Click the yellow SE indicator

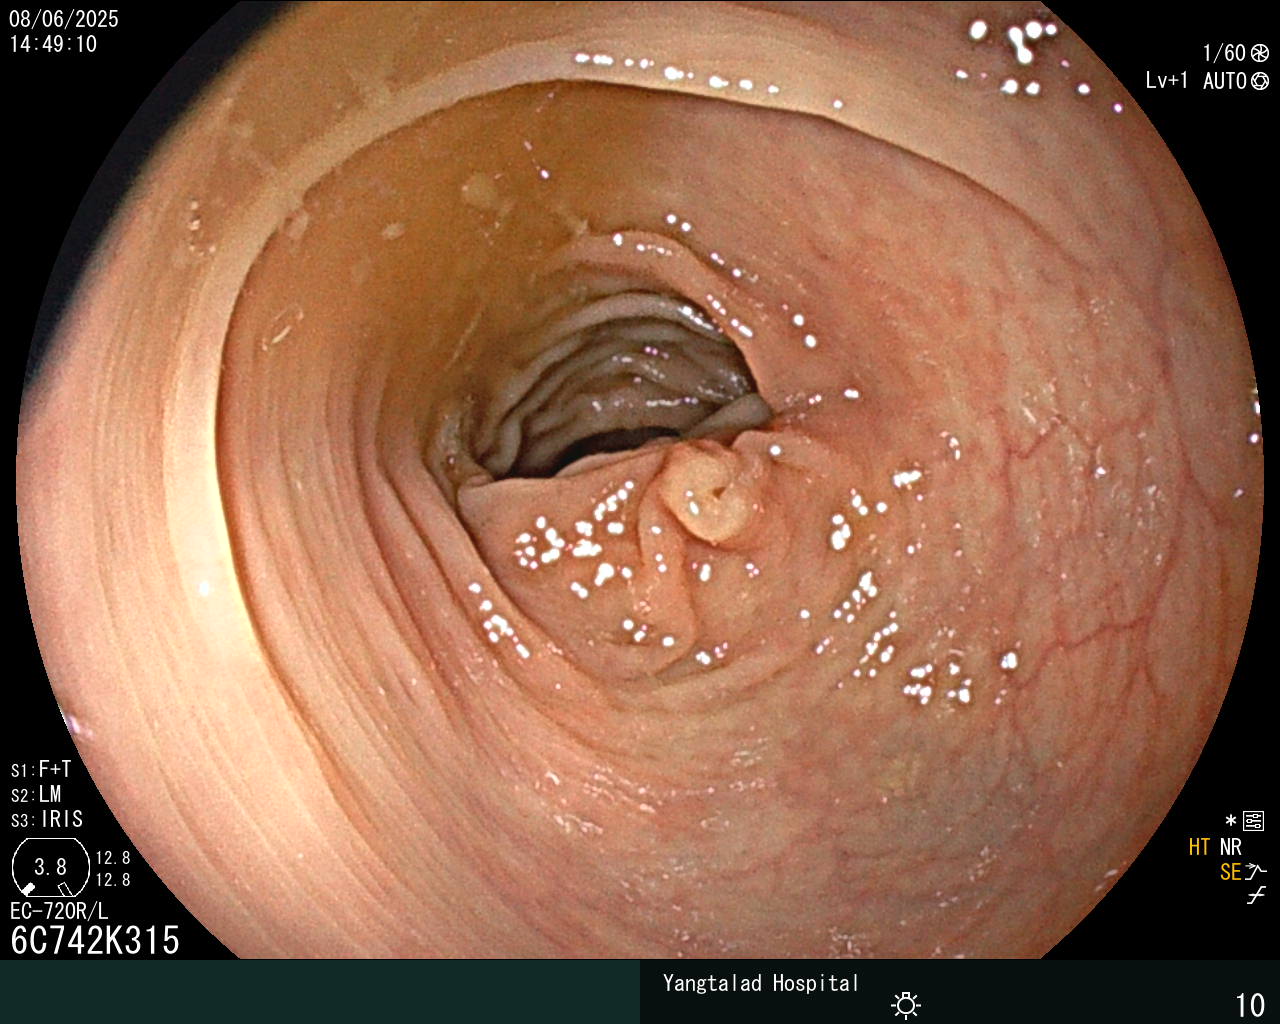point(1231,872)
